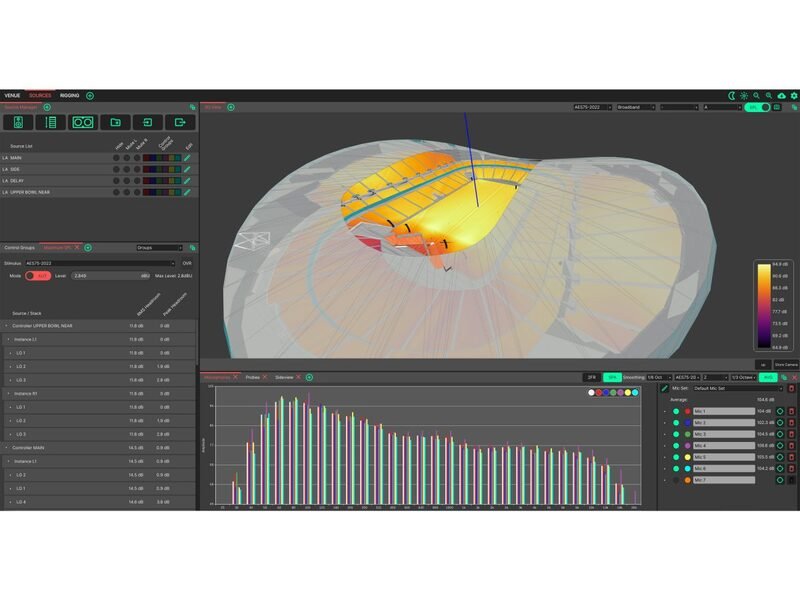
Task: Toggle the SPL switch in 3D view
Action: point(758,107)
